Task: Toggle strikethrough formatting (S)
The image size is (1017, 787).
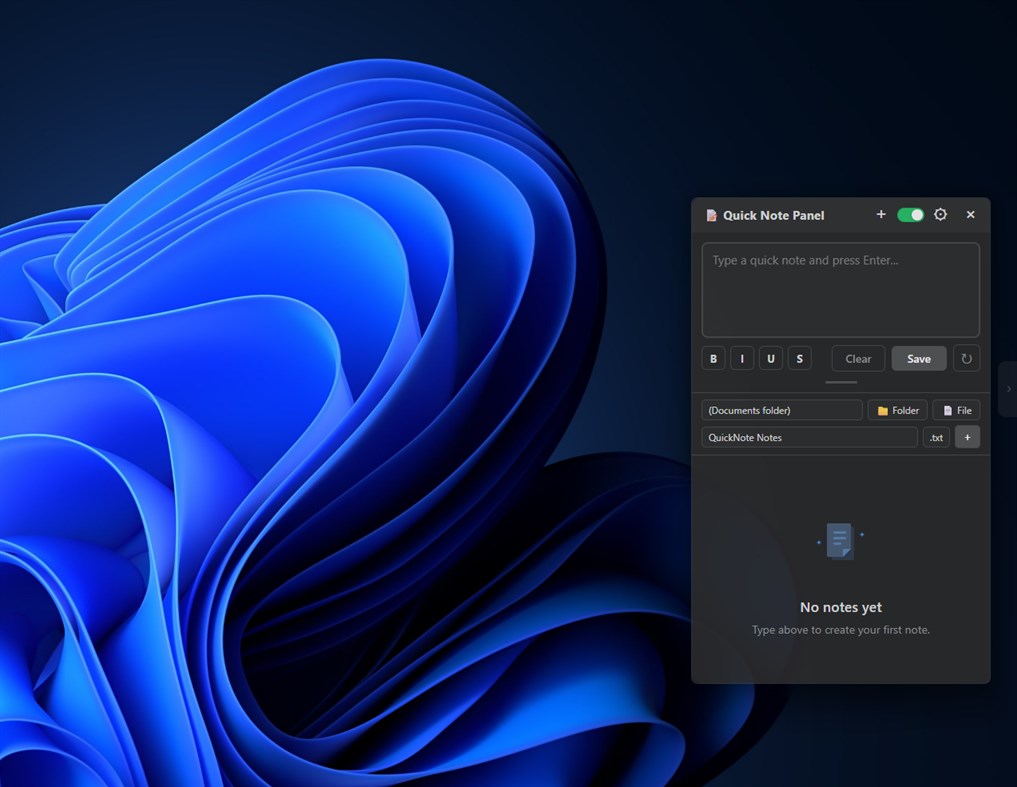Action: [x=799, y=359]
